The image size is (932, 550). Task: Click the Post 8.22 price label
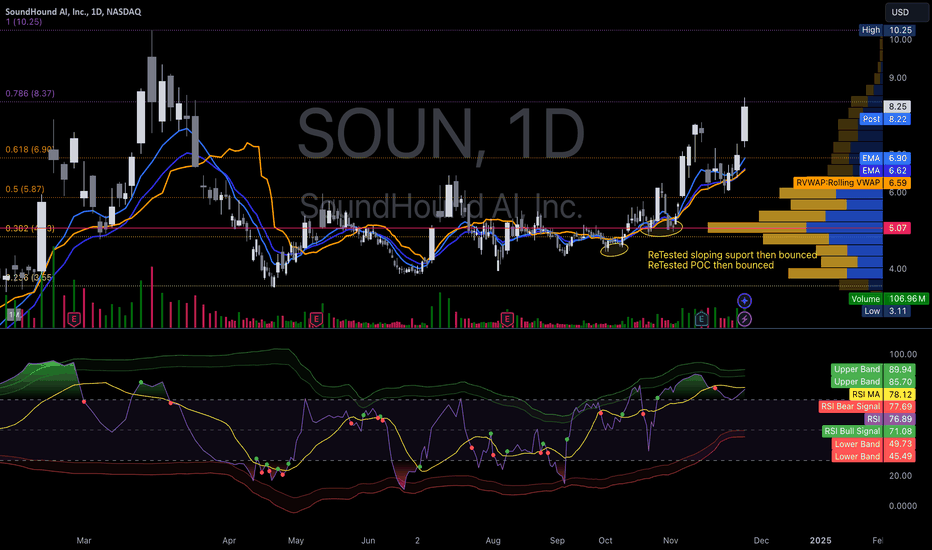(x=885, y=119)
